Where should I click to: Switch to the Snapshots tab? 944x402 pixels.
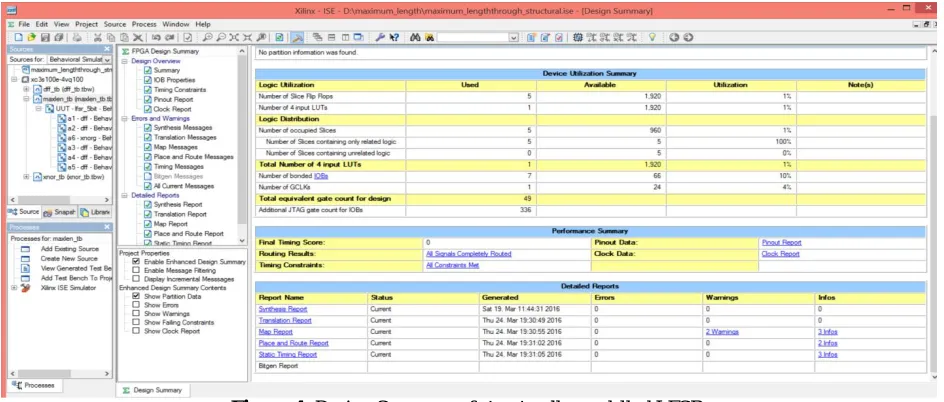pyautogui.click(x=59, y=212)
